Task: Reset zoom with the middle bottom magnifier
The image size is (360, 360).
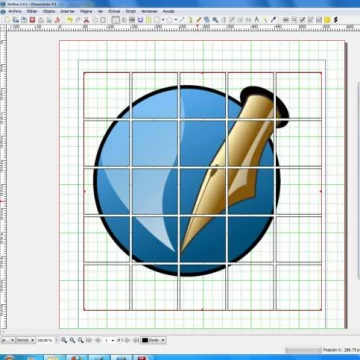Action: coord(72,340)
